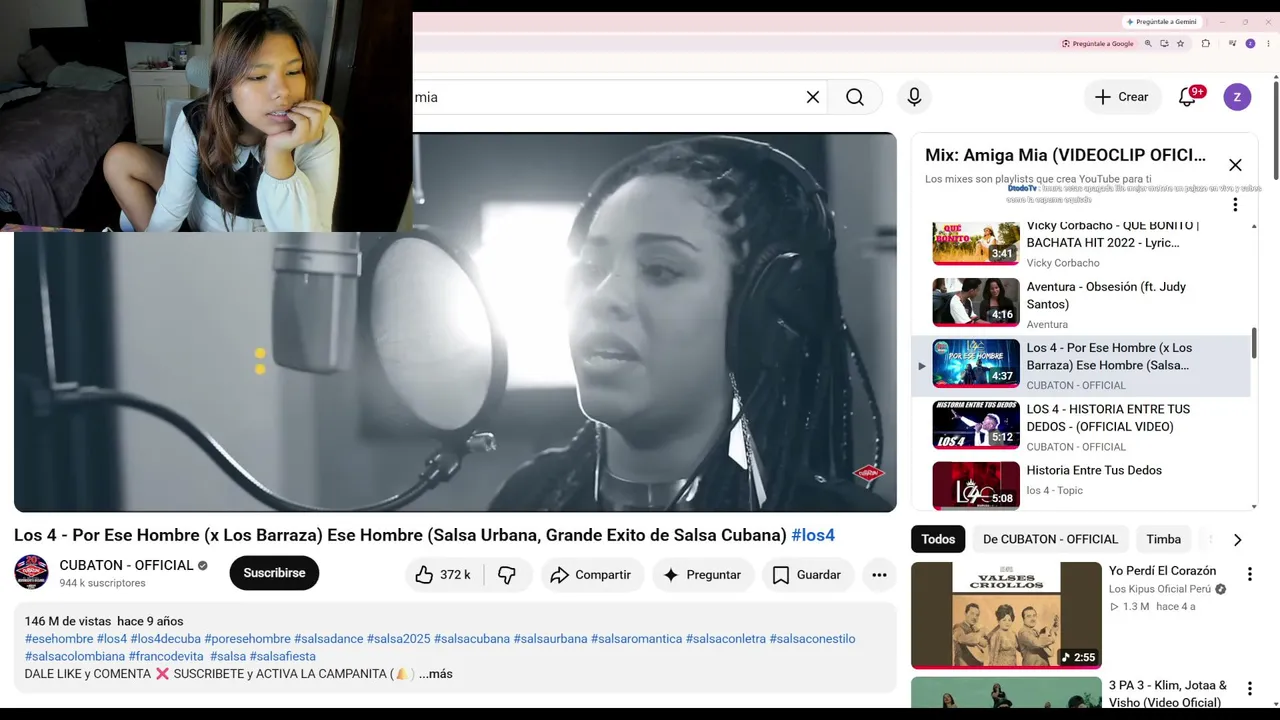Viewport: 1280px width, 720px height.
Task: Select the Todos filter chip
Action: pyautogui.click(x=938, y=539)
